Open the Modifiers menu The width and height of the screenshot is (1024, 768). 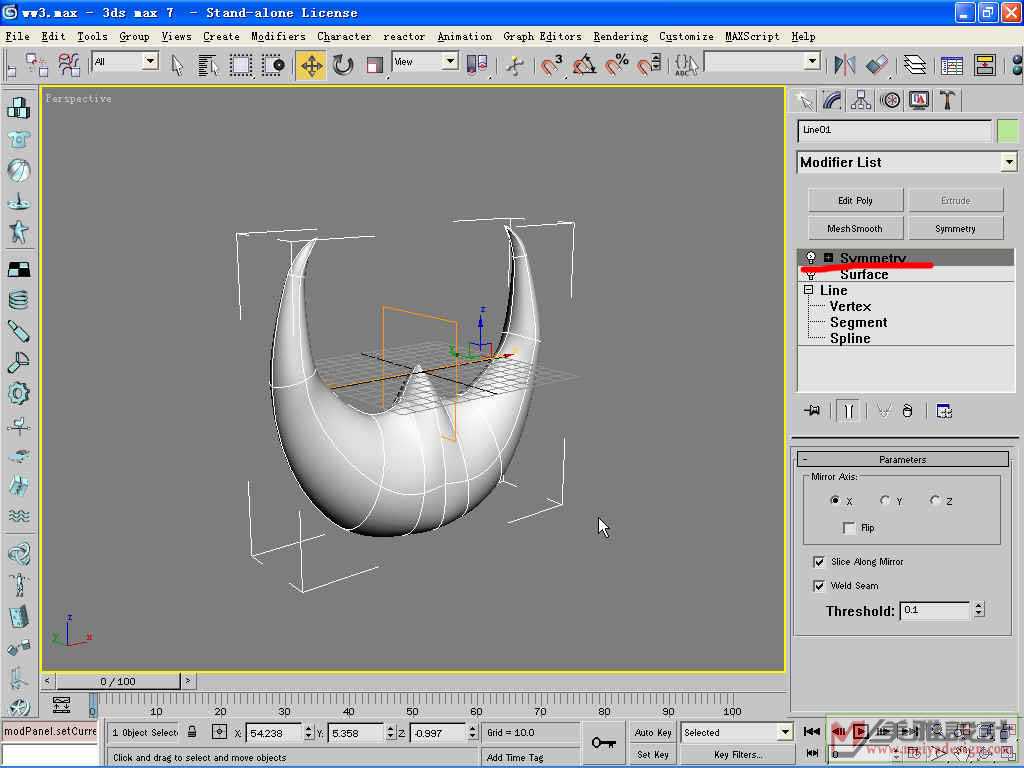278,37
